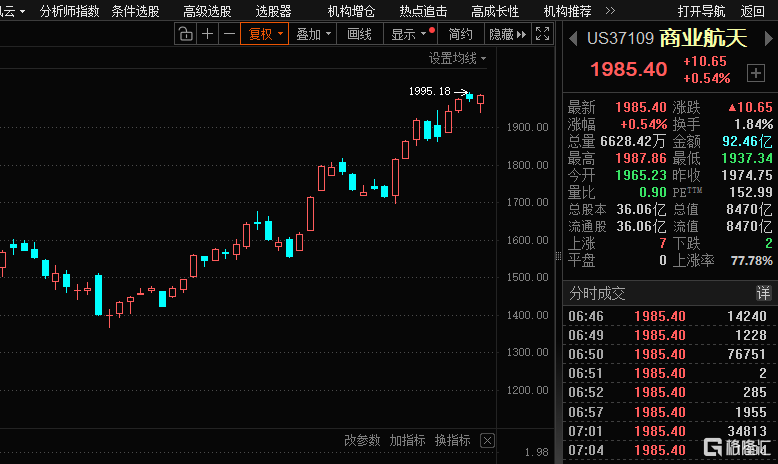Click 金额 value 92.46亿
Image resolution: width=778 pixels, height=464 pixels.
(747, 141)
